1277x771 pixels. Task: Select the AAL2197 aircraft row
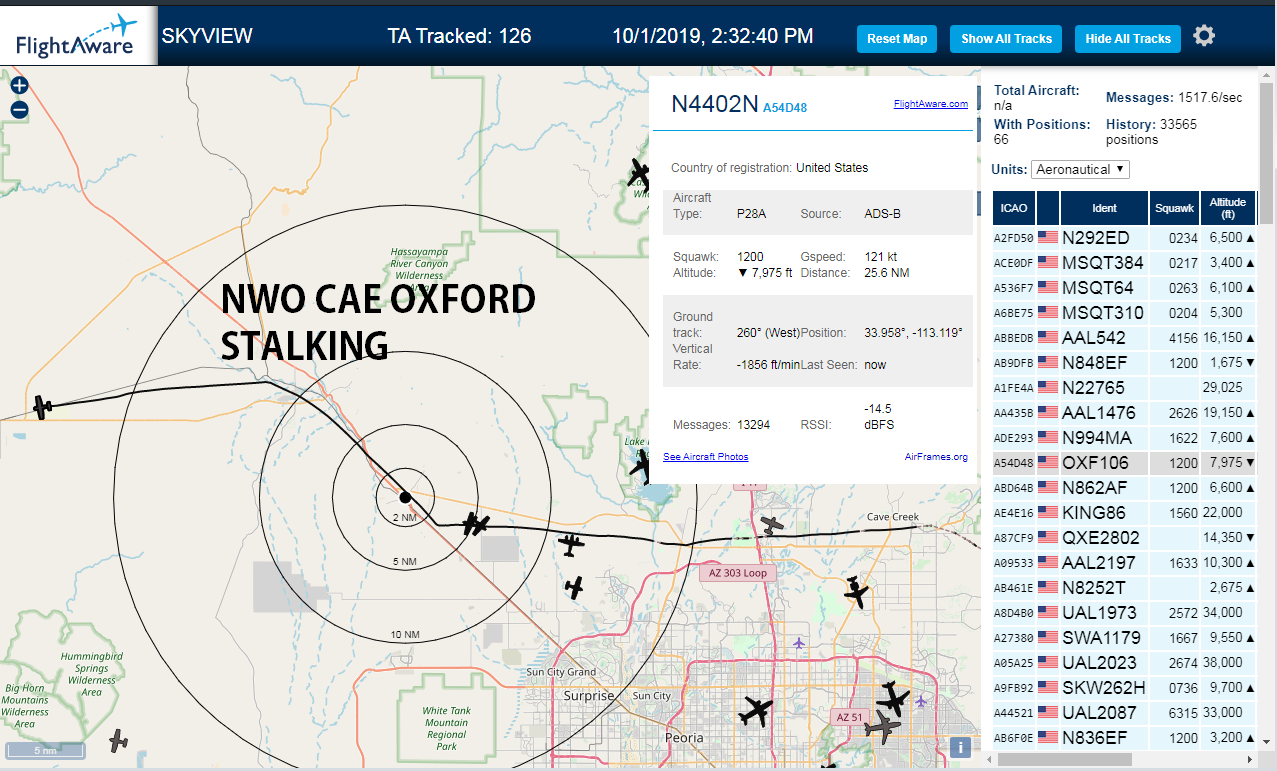point(1124,563)
